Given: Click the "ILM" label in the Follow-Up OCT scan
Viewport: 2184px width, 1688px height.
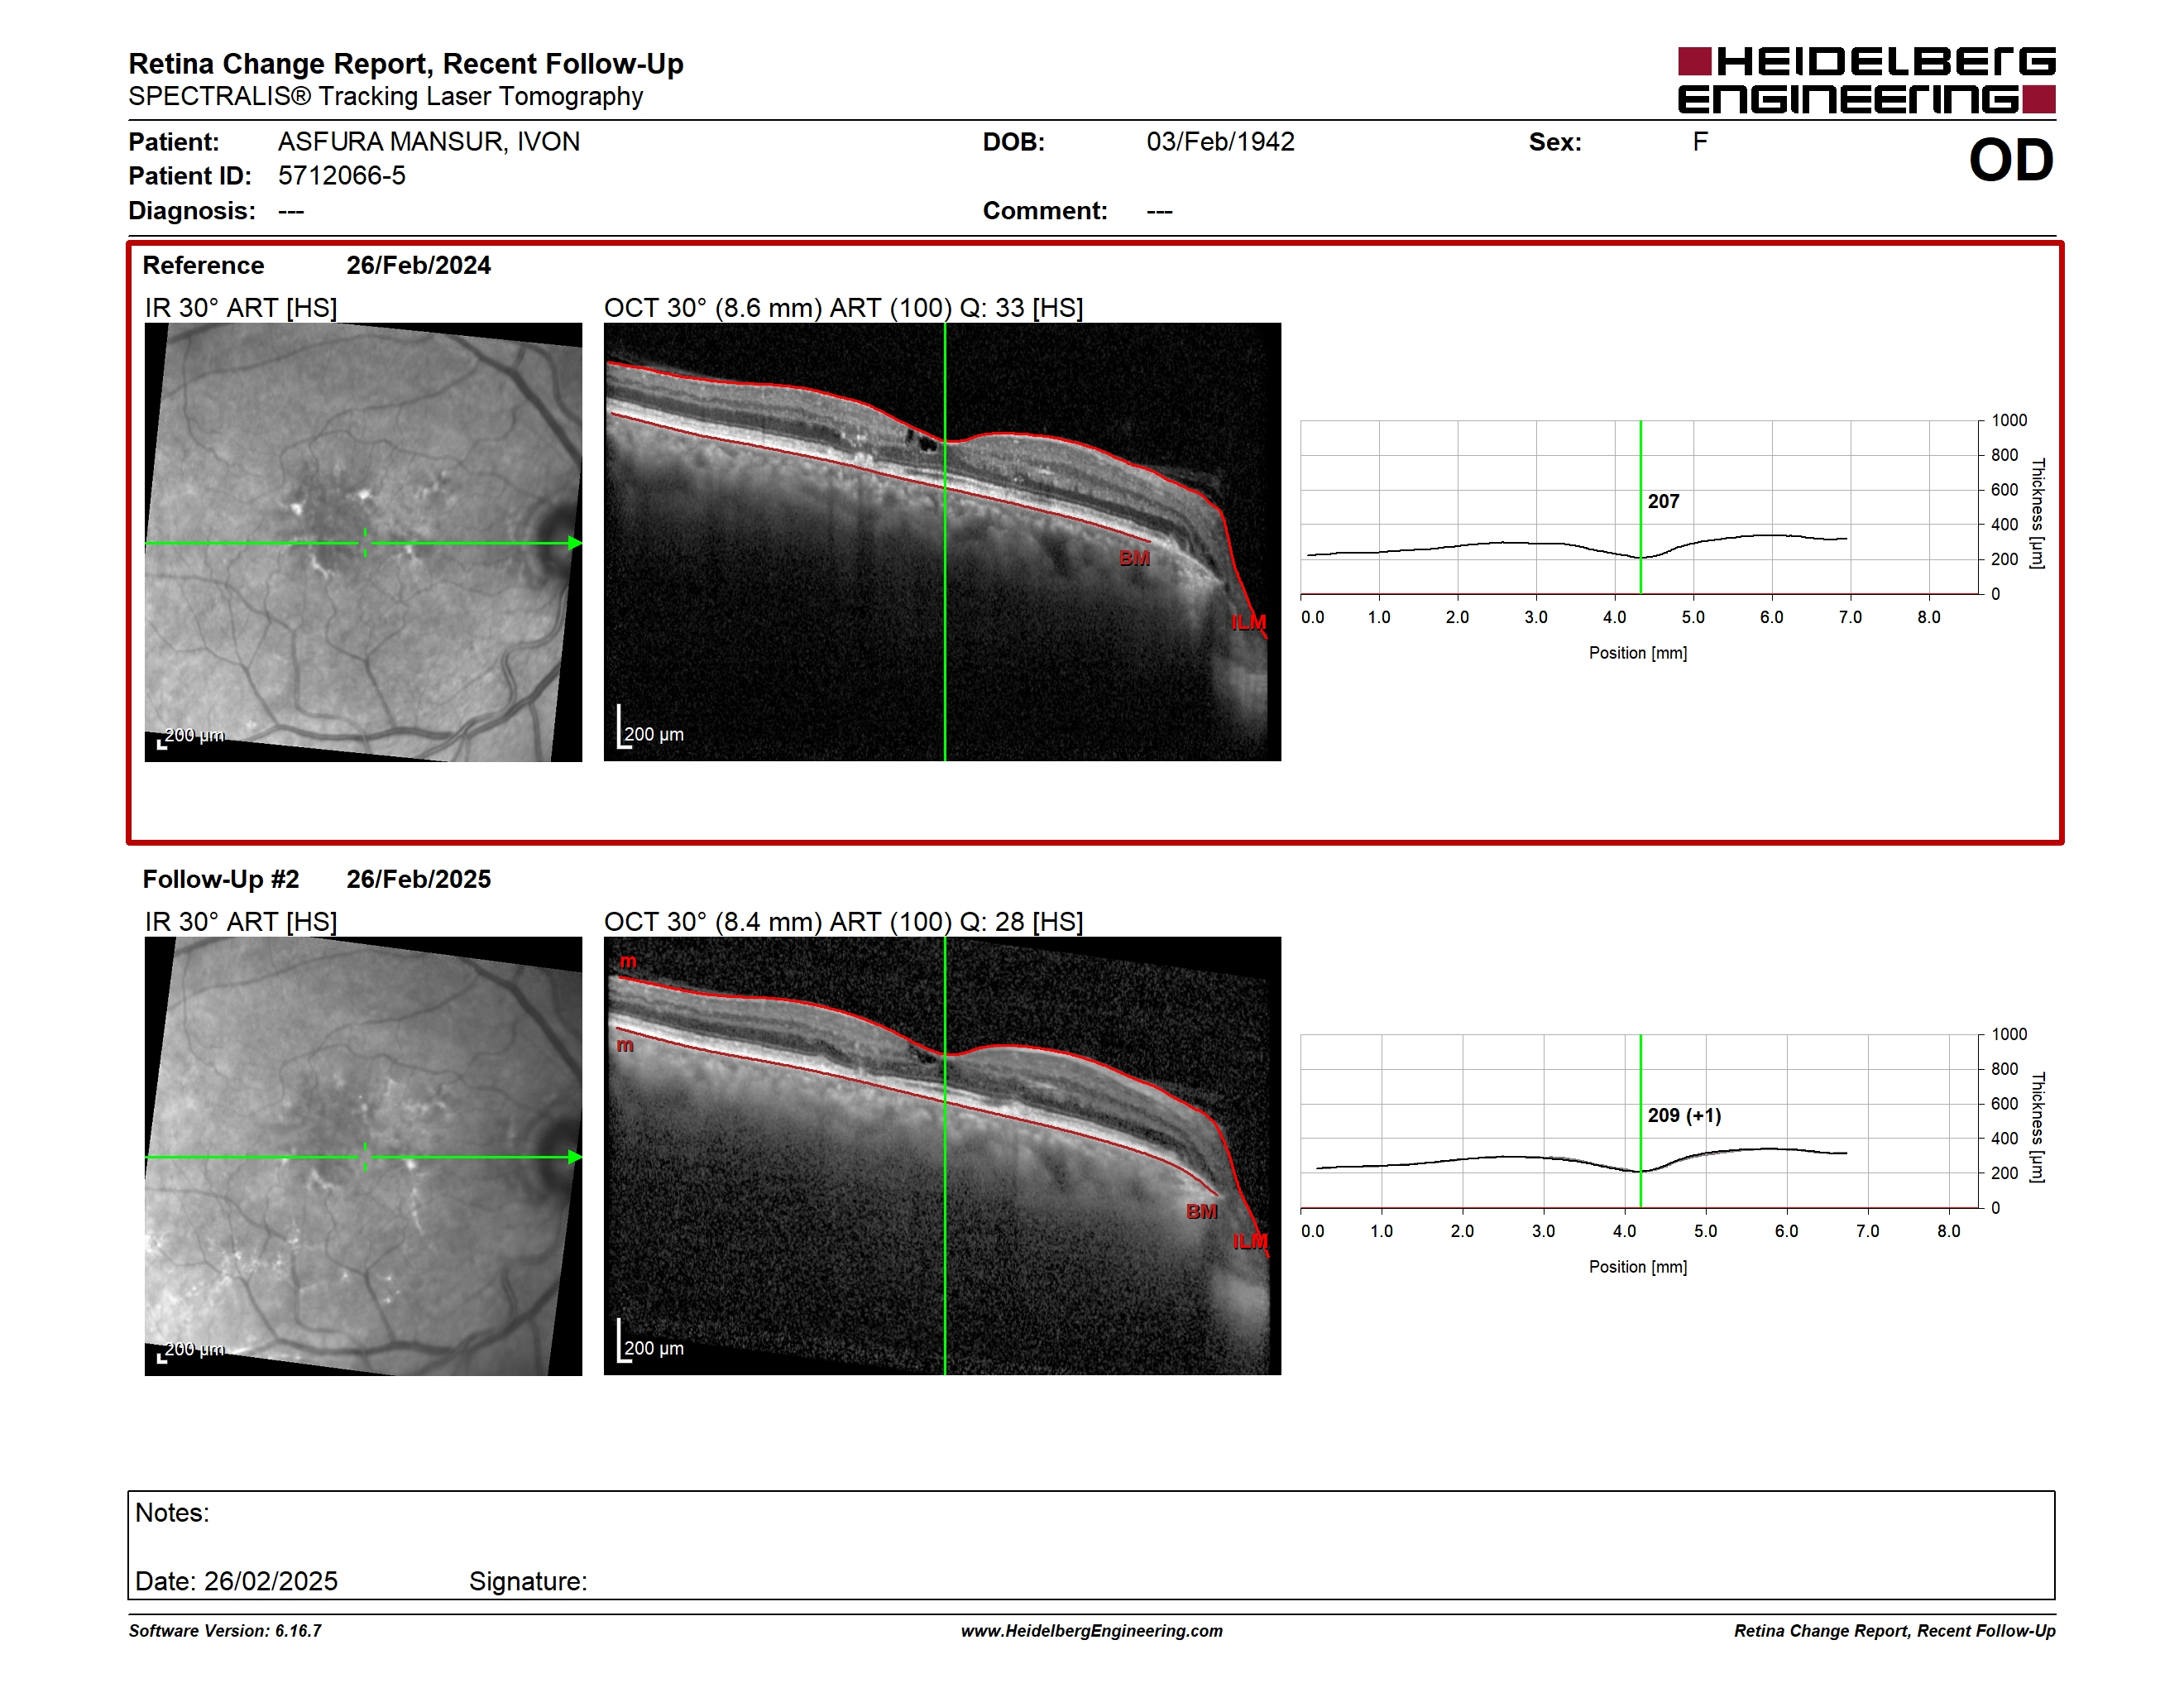Looking at the screenshot, I should click(1249, 1242).
